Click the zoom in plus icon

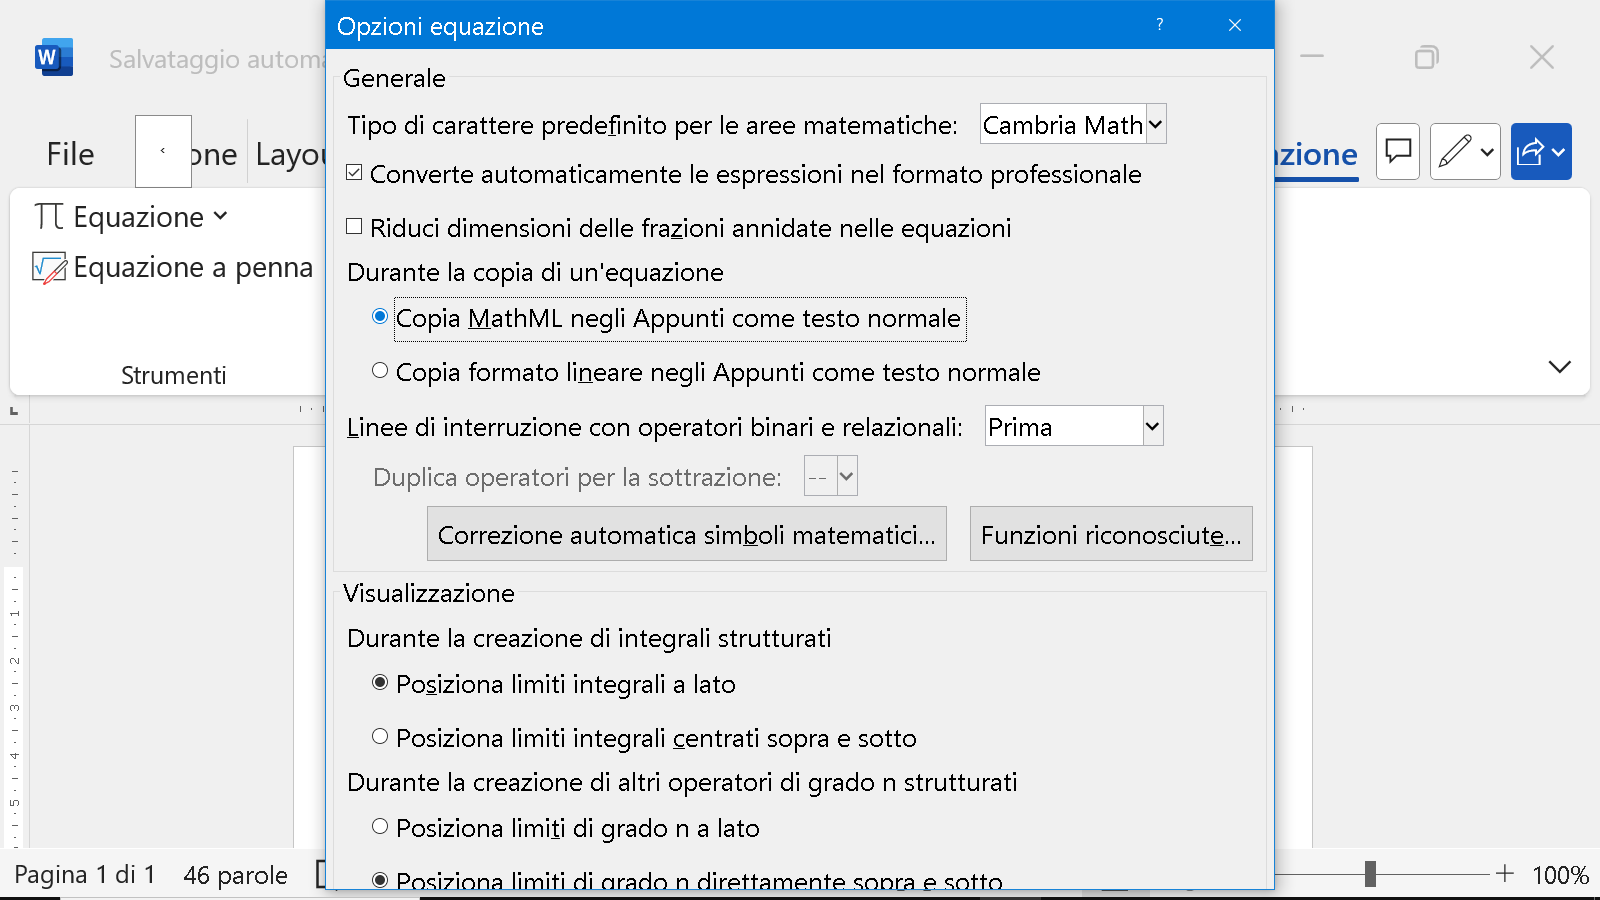pos(1505,874)
